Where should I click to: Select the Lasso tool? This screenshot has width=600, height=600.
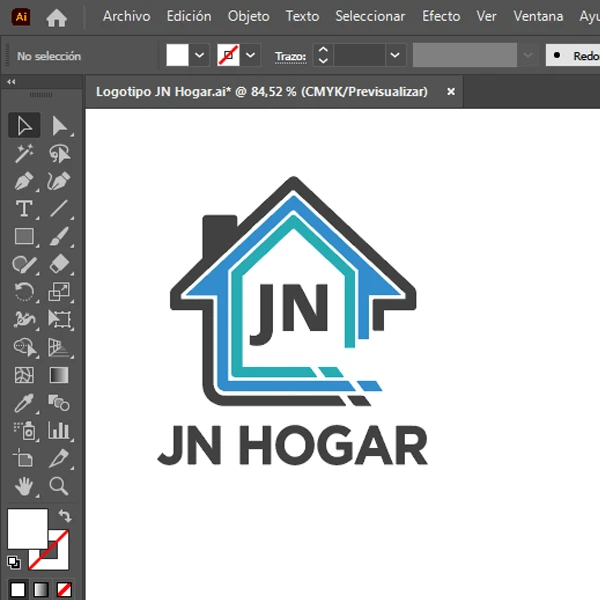[59, 153]
